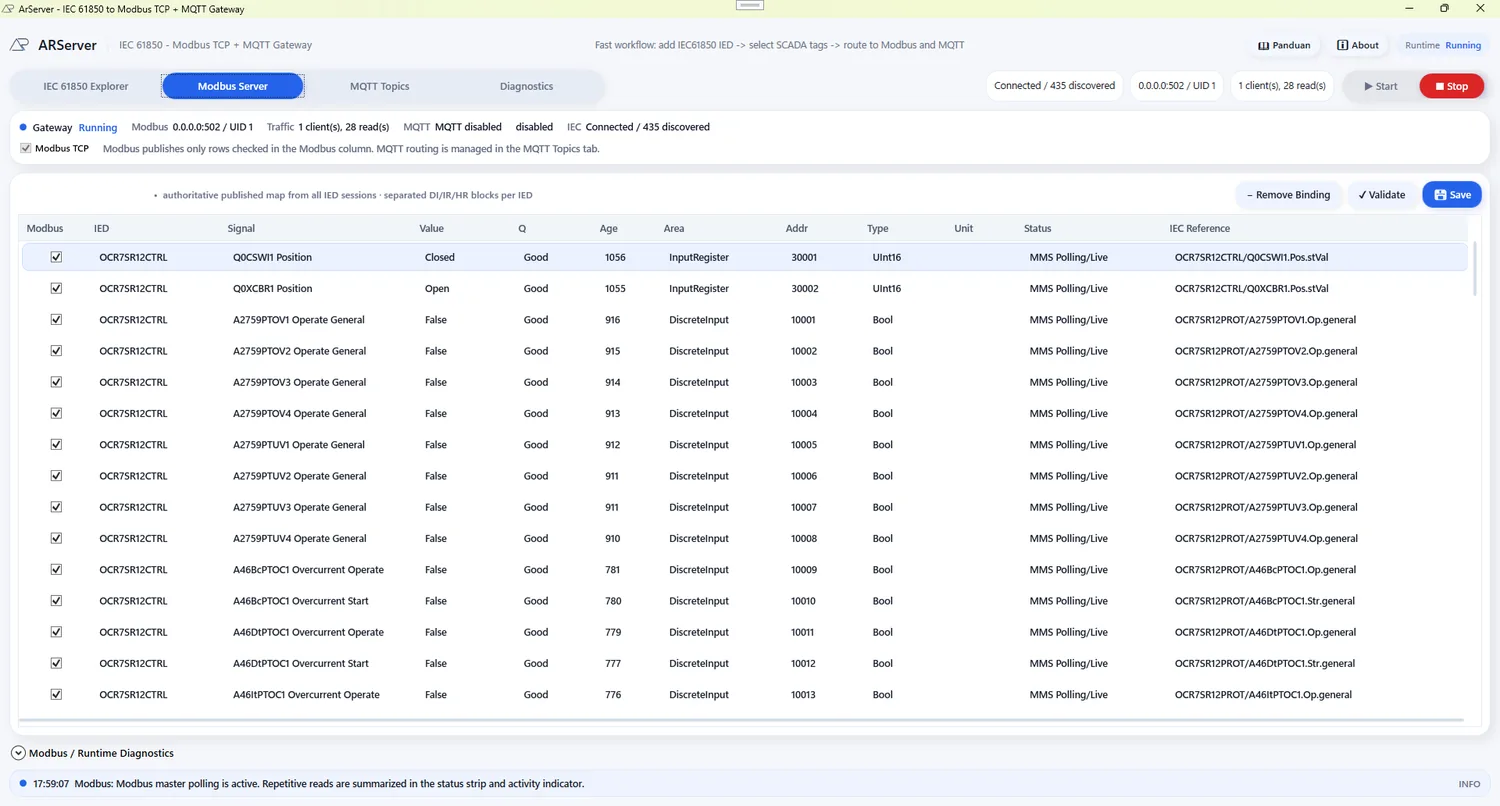1500x806 pixels.
Task: Click address cell 10013
Action: pos(804,695)
